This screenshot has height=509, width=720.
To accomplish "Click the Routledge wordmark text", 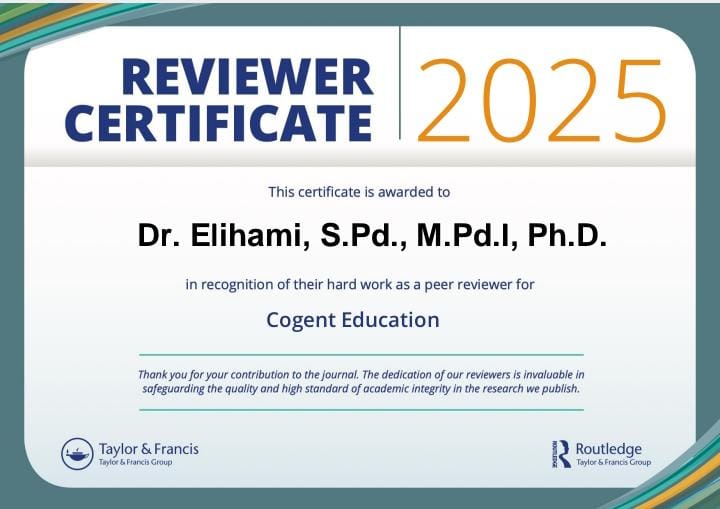I will click(608, 449).
